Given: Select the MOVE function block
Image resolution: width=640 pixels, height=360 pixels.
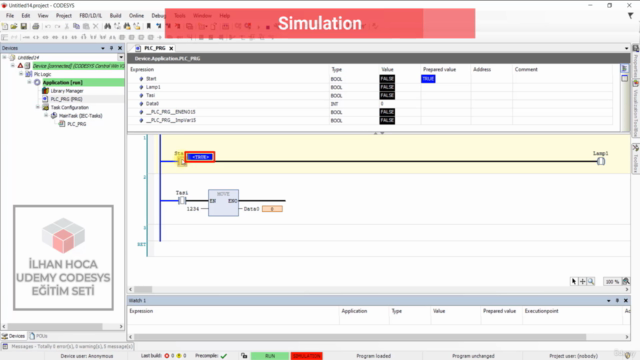Looking at the screenshot, I should pos(223,202).
